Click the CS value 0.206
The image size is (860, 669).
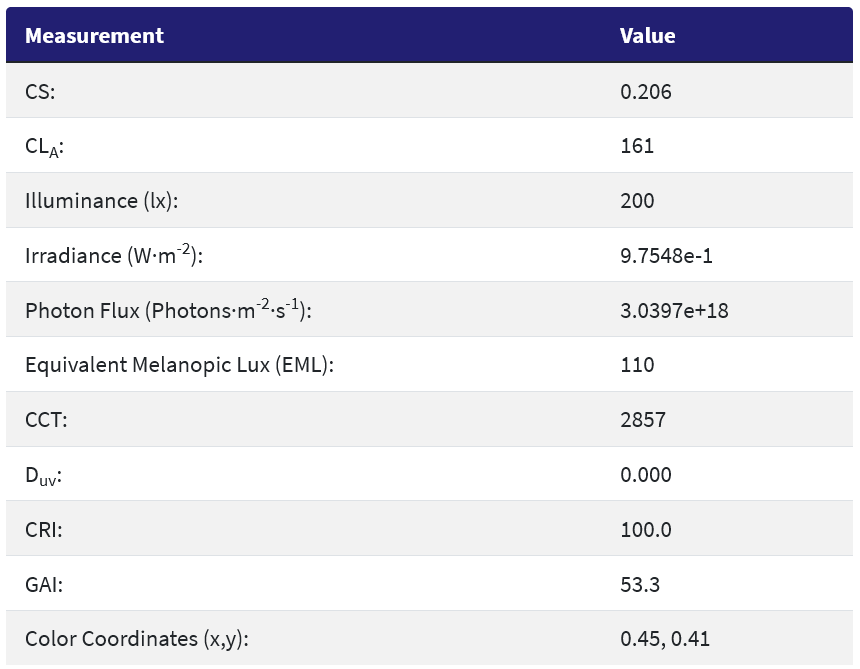pos(645,92)
